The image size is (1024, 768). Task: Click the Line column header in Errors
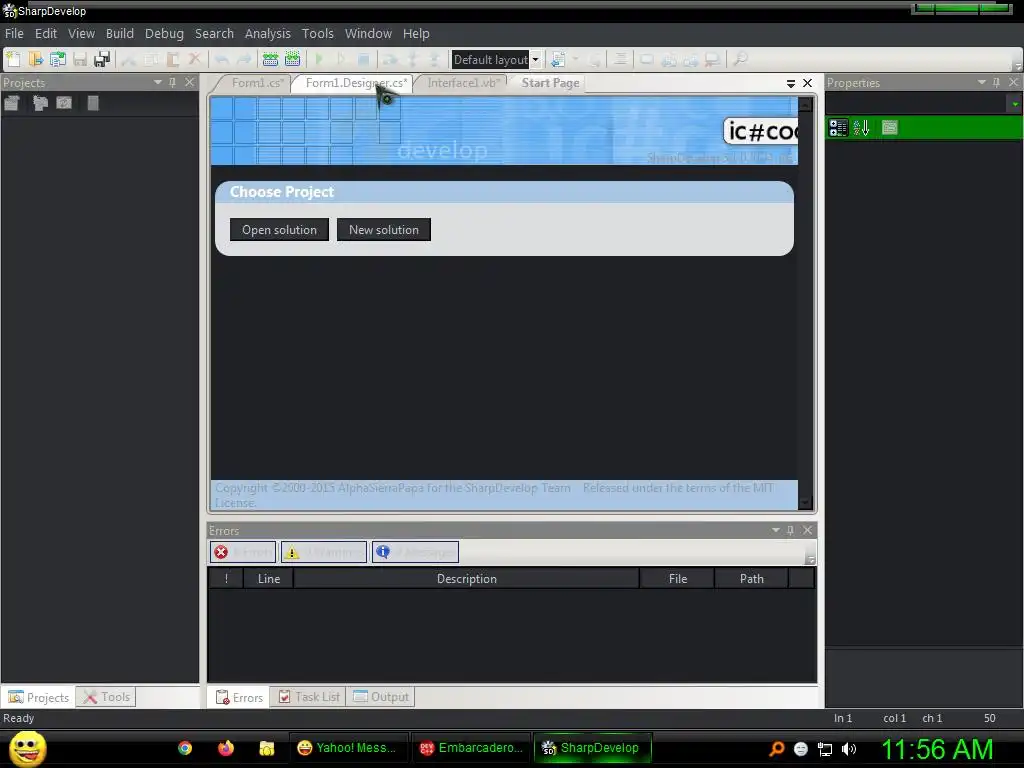pyautogui.click(x=268, y=579)
